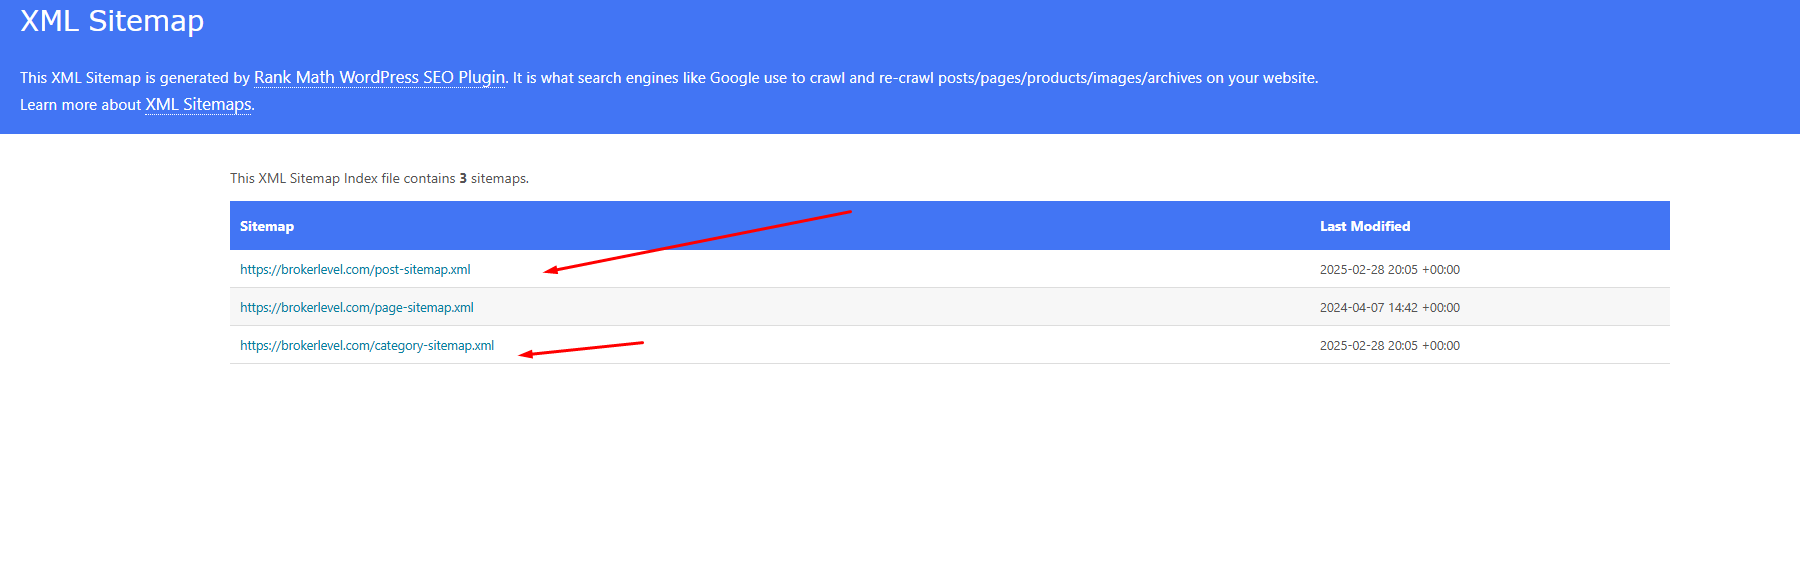Click the post-sitemap last modified date
Screen dimensions: 1800x586
[1389, 270]
